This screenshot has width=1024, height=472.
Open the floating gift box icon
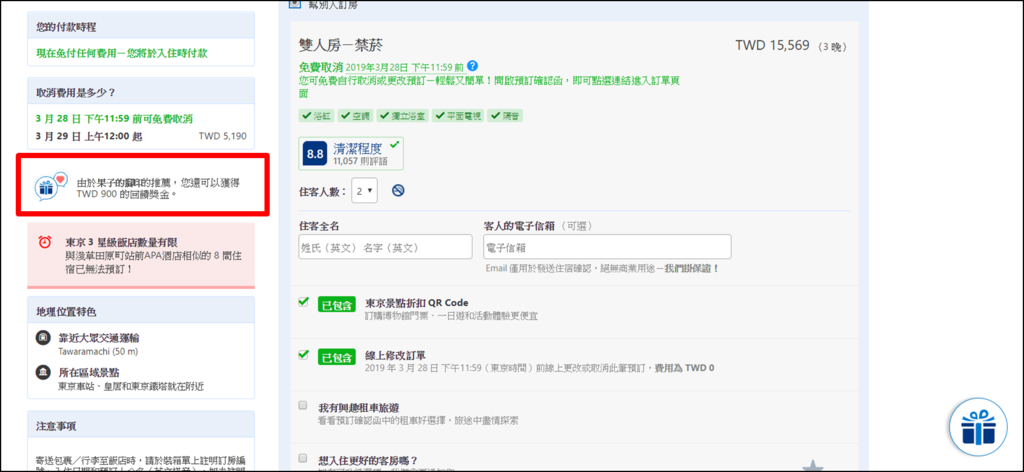(978, 426)
